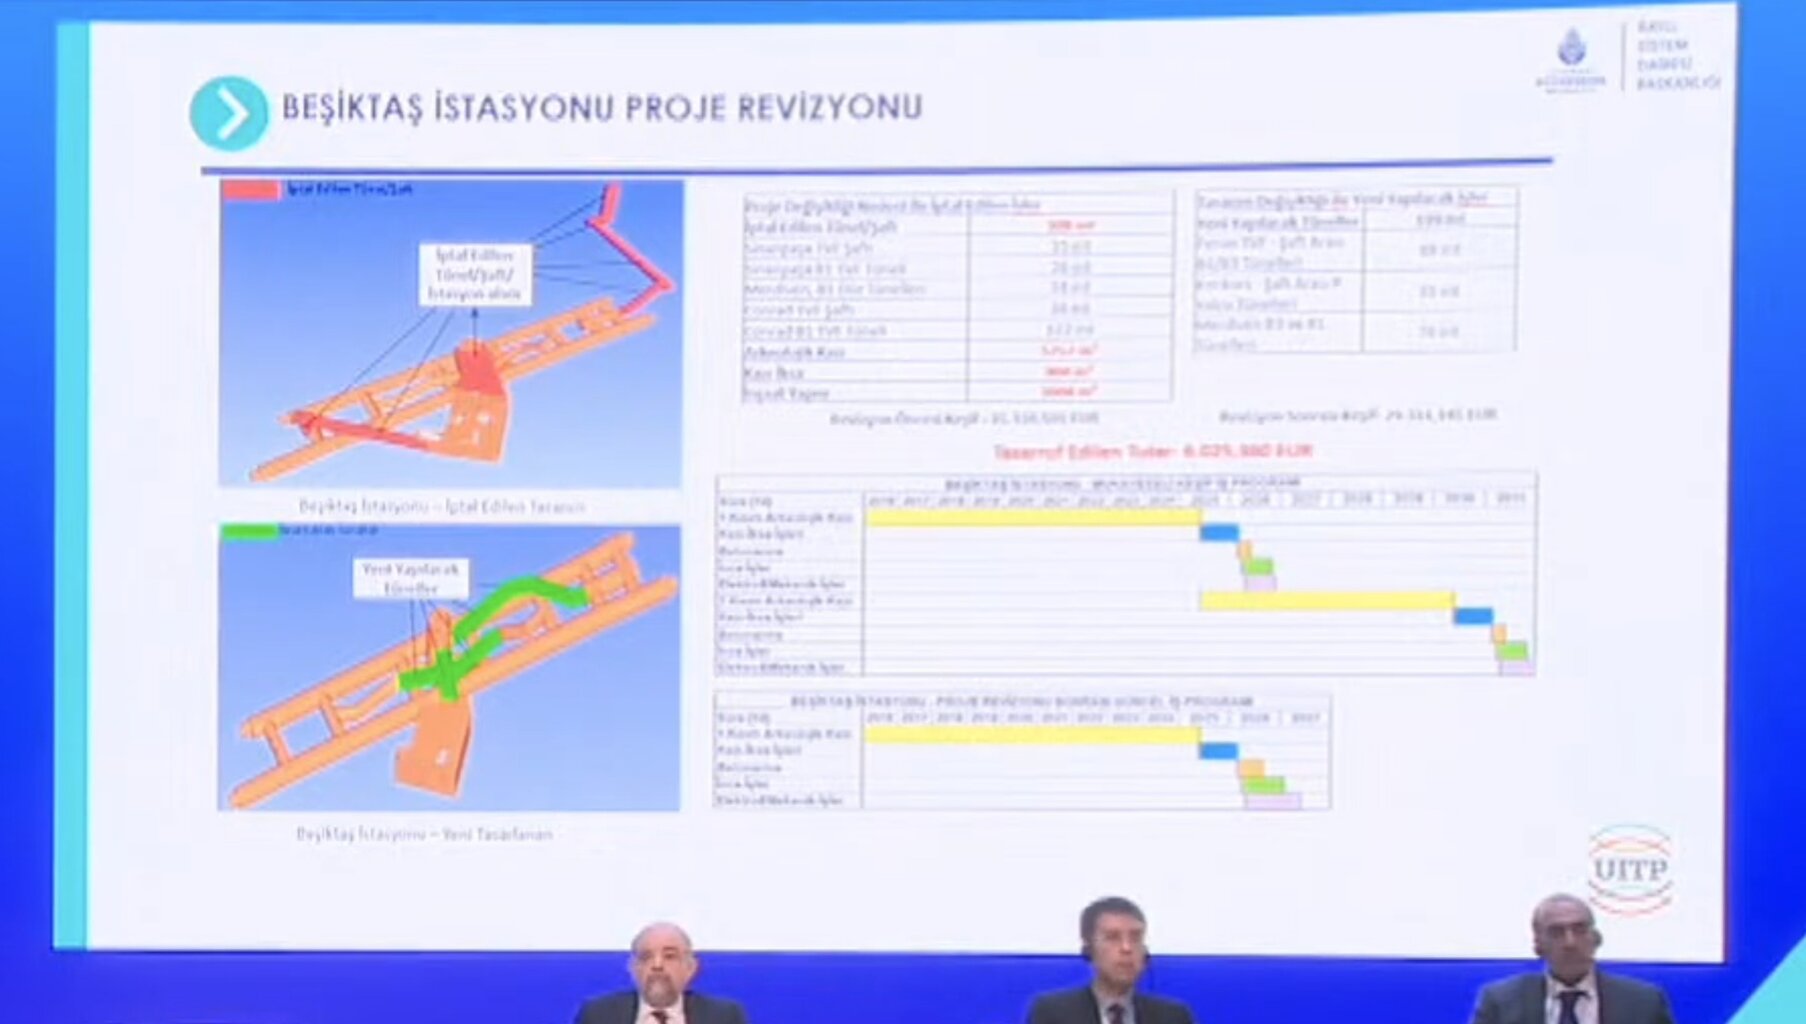The width and height of the screenshot is (1806, 1024).
Task: Click the teal chevron icon beside the title
Action: [x=229, y=113]
